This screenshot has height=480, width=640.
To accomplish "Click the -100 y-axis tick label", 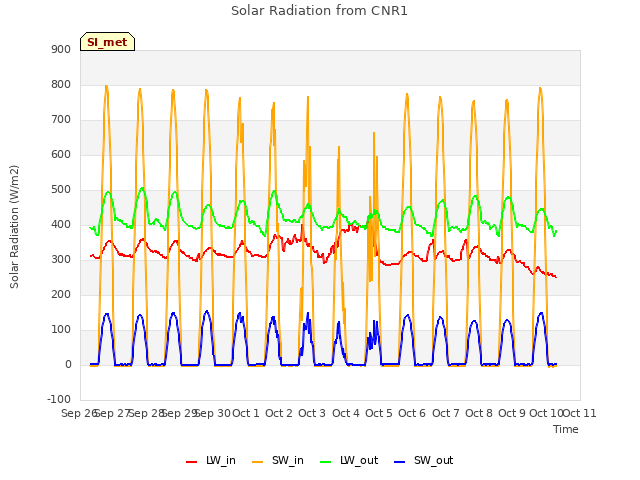I will point(59,400).
